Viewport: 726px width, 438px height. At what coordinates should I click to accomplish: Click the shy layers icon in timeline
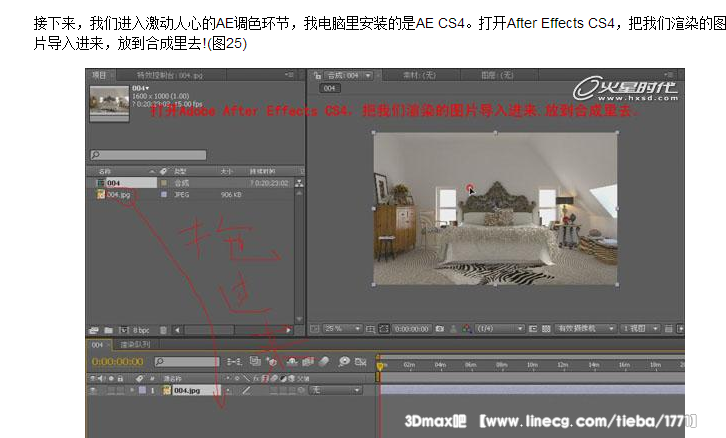pyautogui.click(x=292, y=361)
